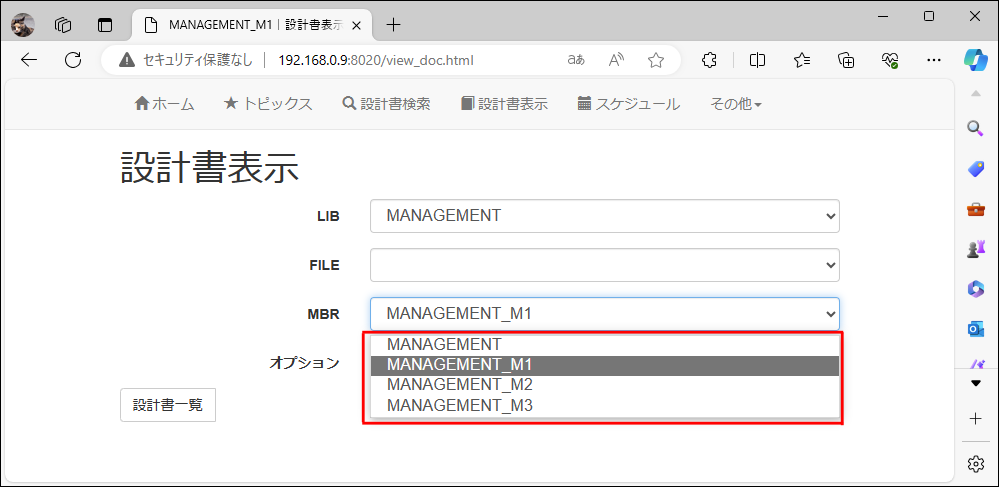The image size is (999, 487).
Task: Choose MANAGEMENT_M3 from the list
Action: click(x=605, y=405)
